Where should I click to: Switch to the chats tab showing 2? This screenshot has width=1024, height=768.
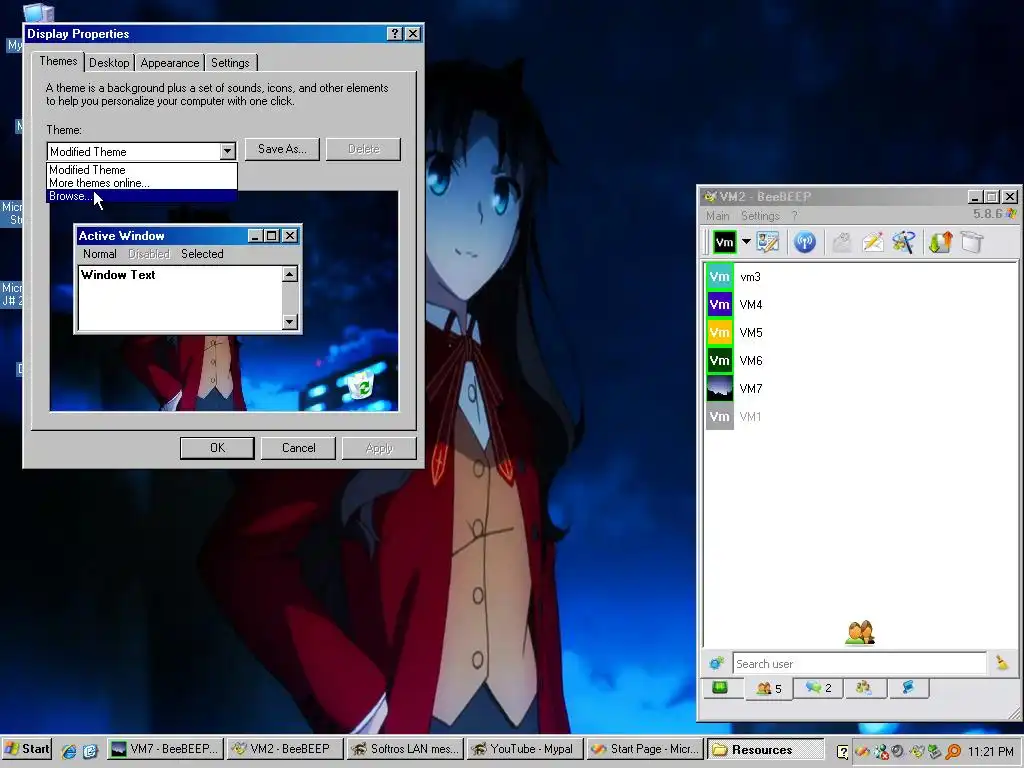818,688
